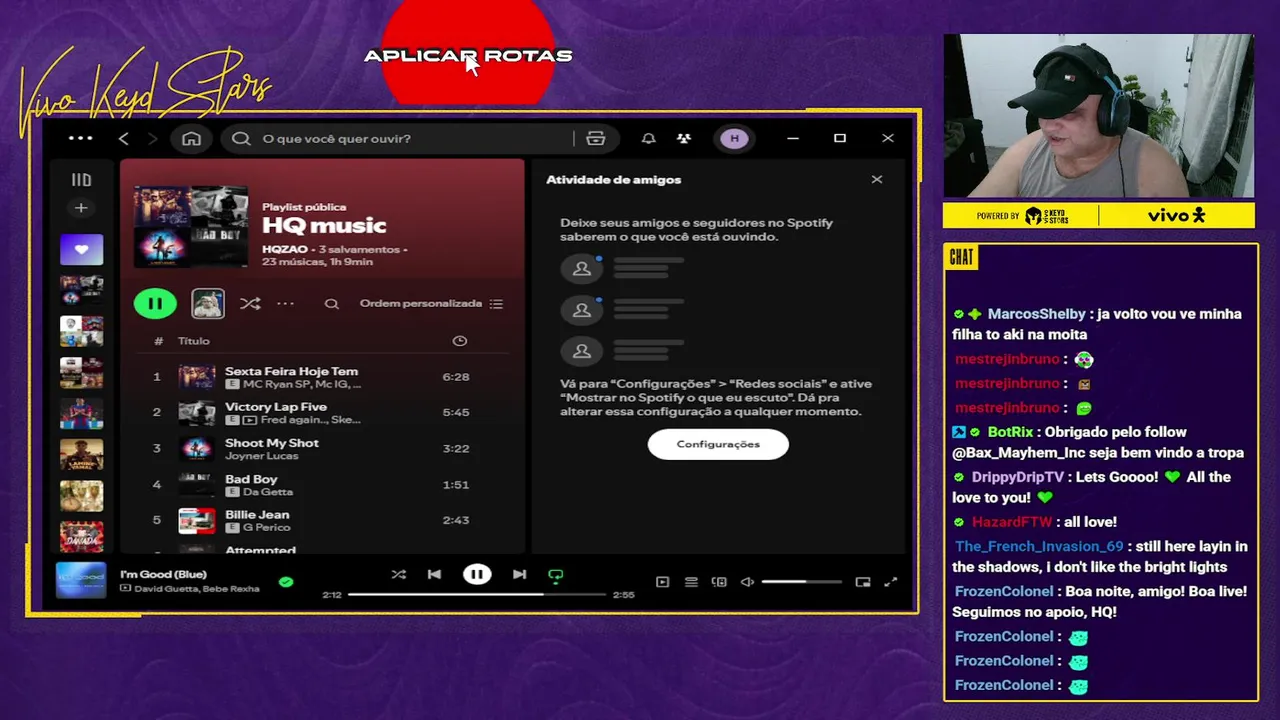The image size is (1280, 720).
Task: Open David Guetta, Bebe Rexha artist link
Action: point(196,588)
